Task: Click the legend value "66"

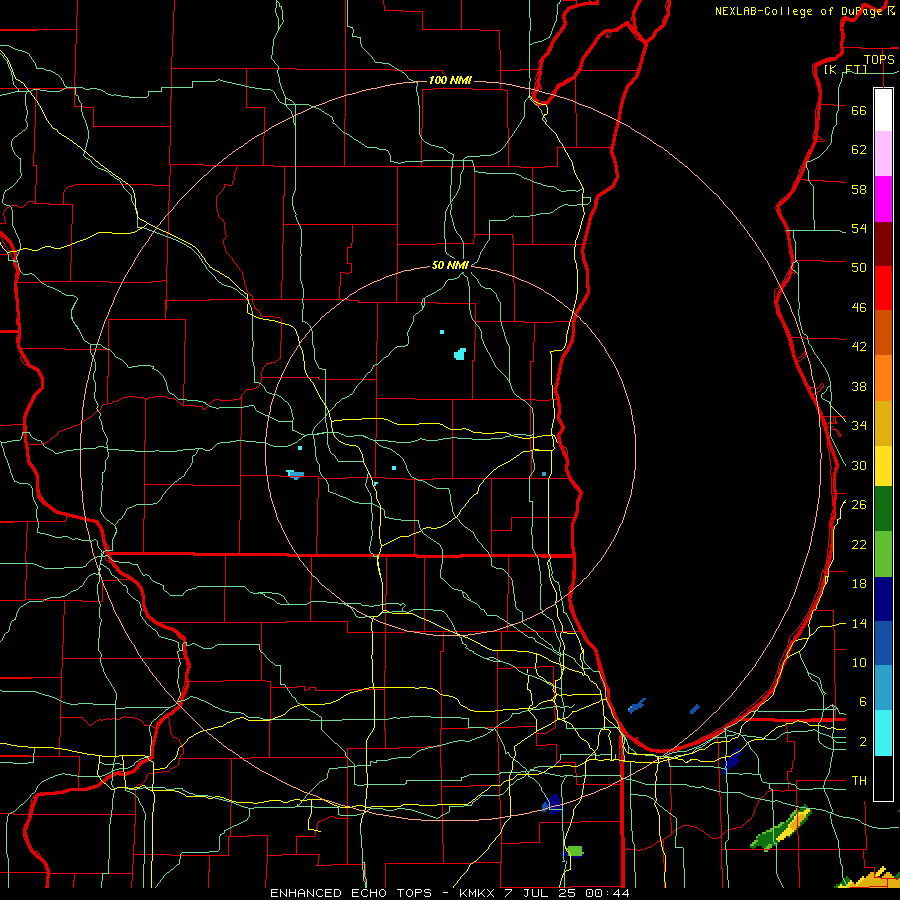Action: (x=859, y=110)
